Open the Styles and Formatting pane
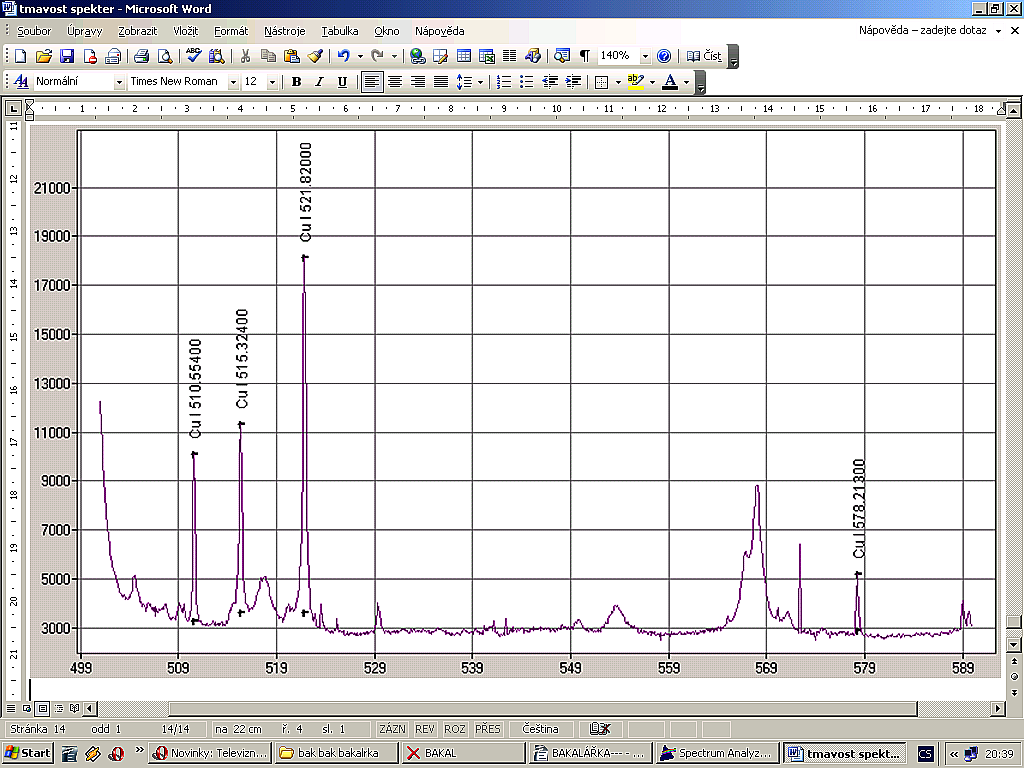This screenshot has height=768, width=1024. pyautogui.click(x=21, y=82)
